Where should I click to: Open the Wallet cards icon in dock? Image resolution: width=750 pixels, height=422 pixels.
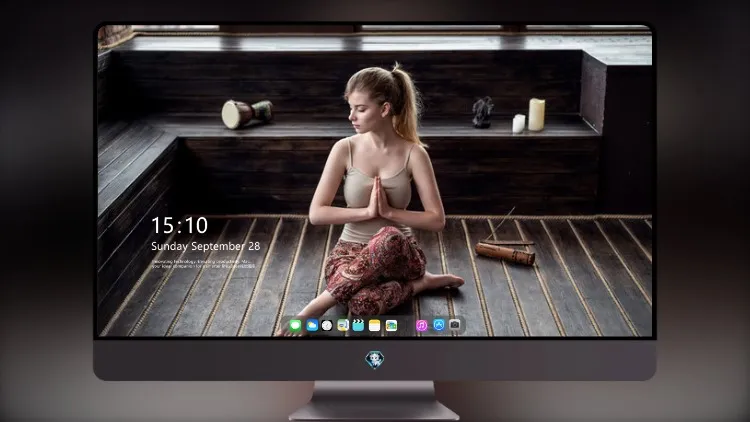click(391, 325)
